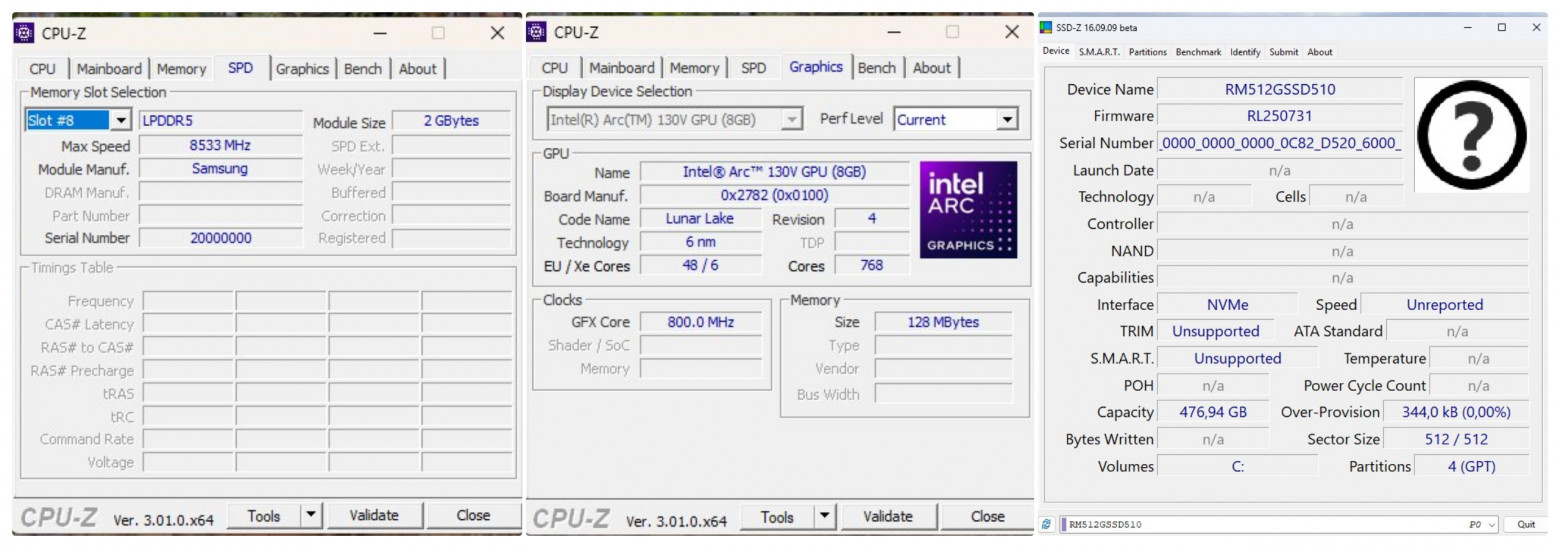Click the CPU-Z icon in the SPD window title bar

coord(25,33)
